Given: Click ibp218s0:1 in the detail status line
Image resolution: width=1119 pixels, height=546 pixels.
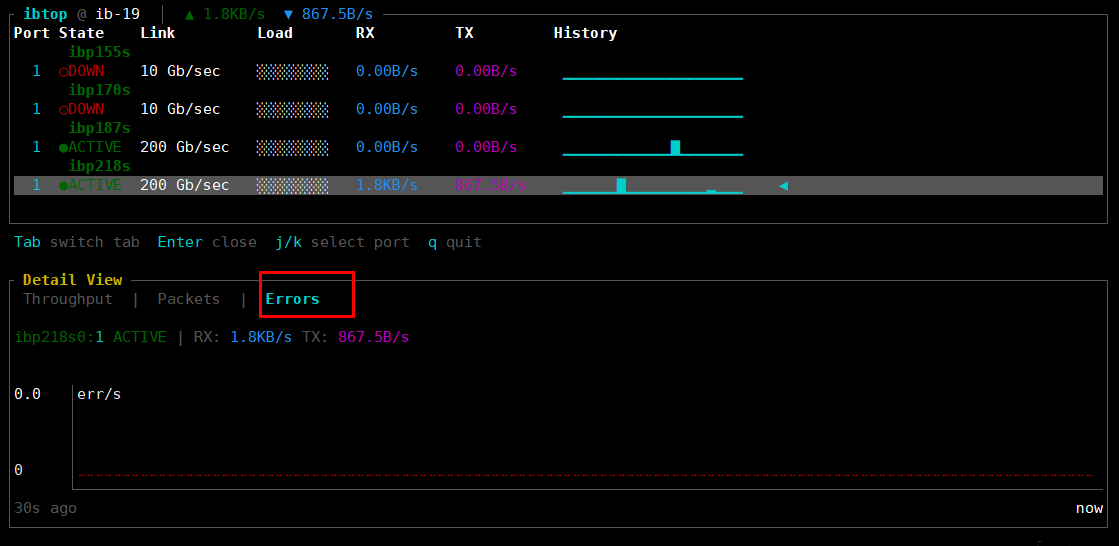Looking at the screenshot, I should (59, 337).
